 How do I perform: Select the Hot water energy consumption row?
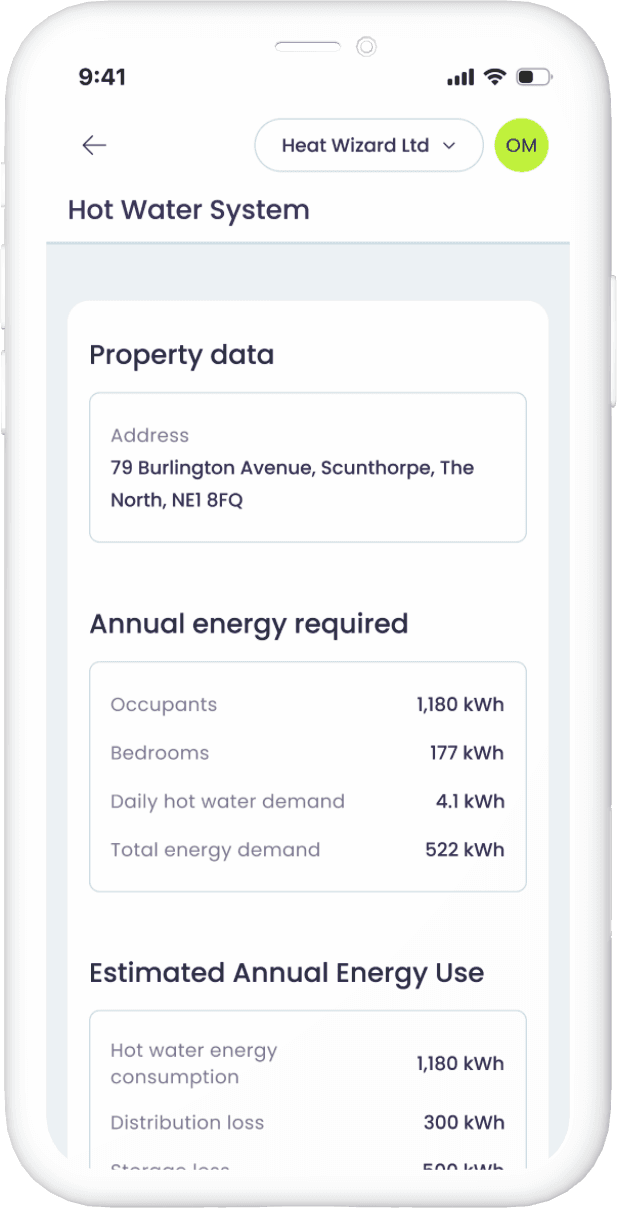(x=307, y=1063)
